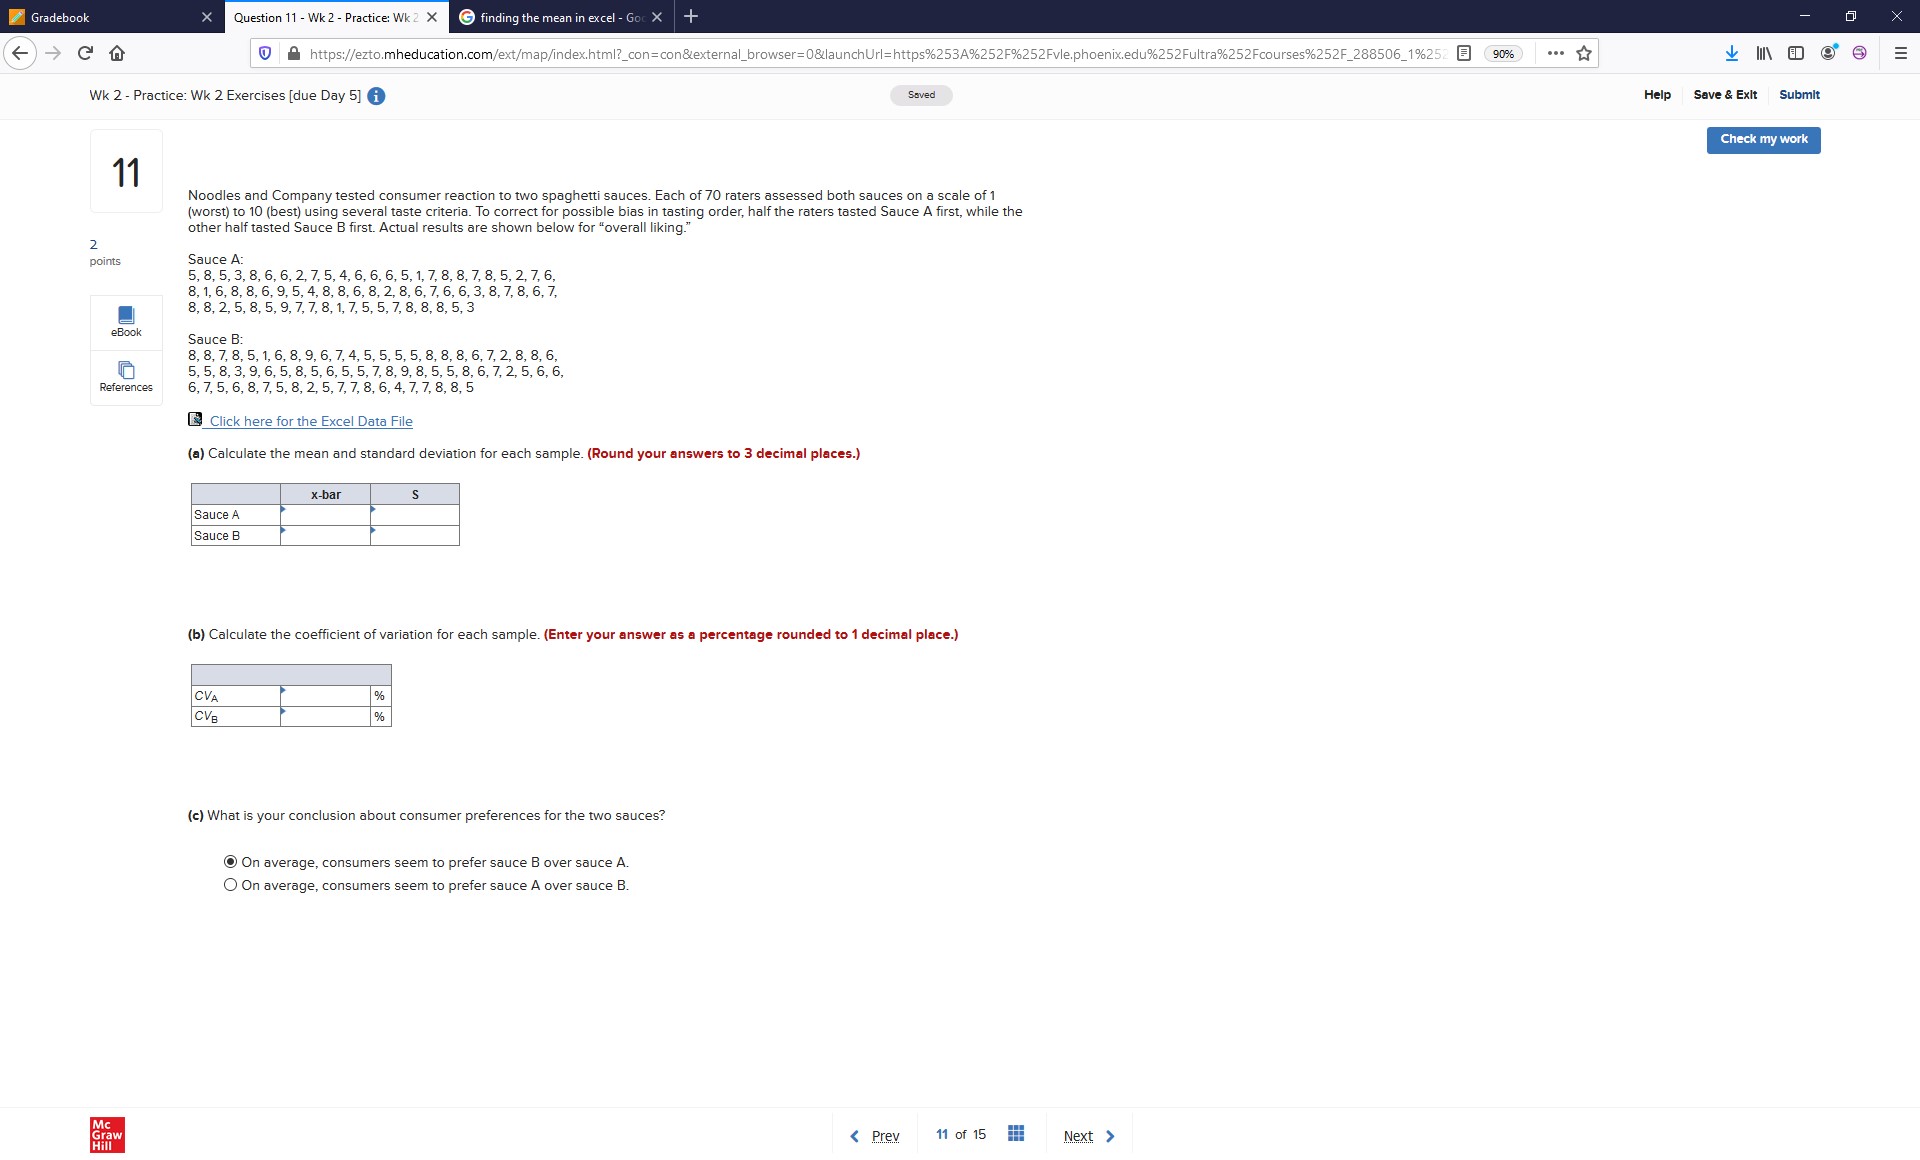Select "prefer sauce A over sauce B" option
Image resolution: width=1920 pixels, height=1160 pixels.
click(x=231, y=885)
